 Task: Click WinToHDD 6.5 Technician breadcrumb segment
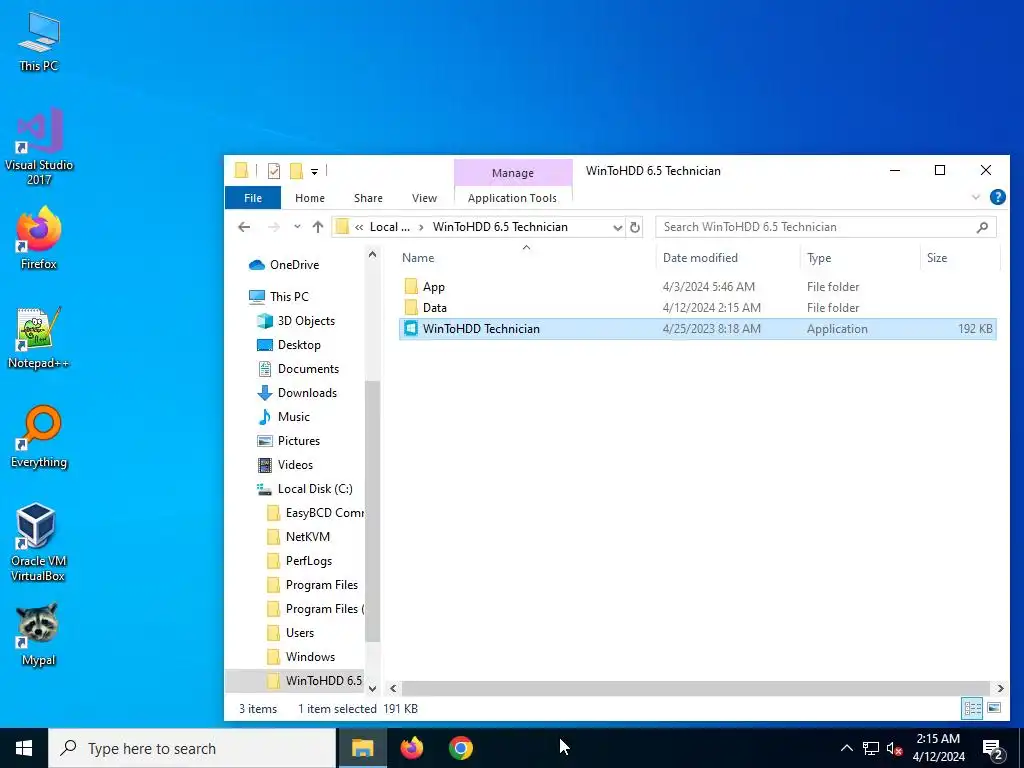tap(500, 227)
